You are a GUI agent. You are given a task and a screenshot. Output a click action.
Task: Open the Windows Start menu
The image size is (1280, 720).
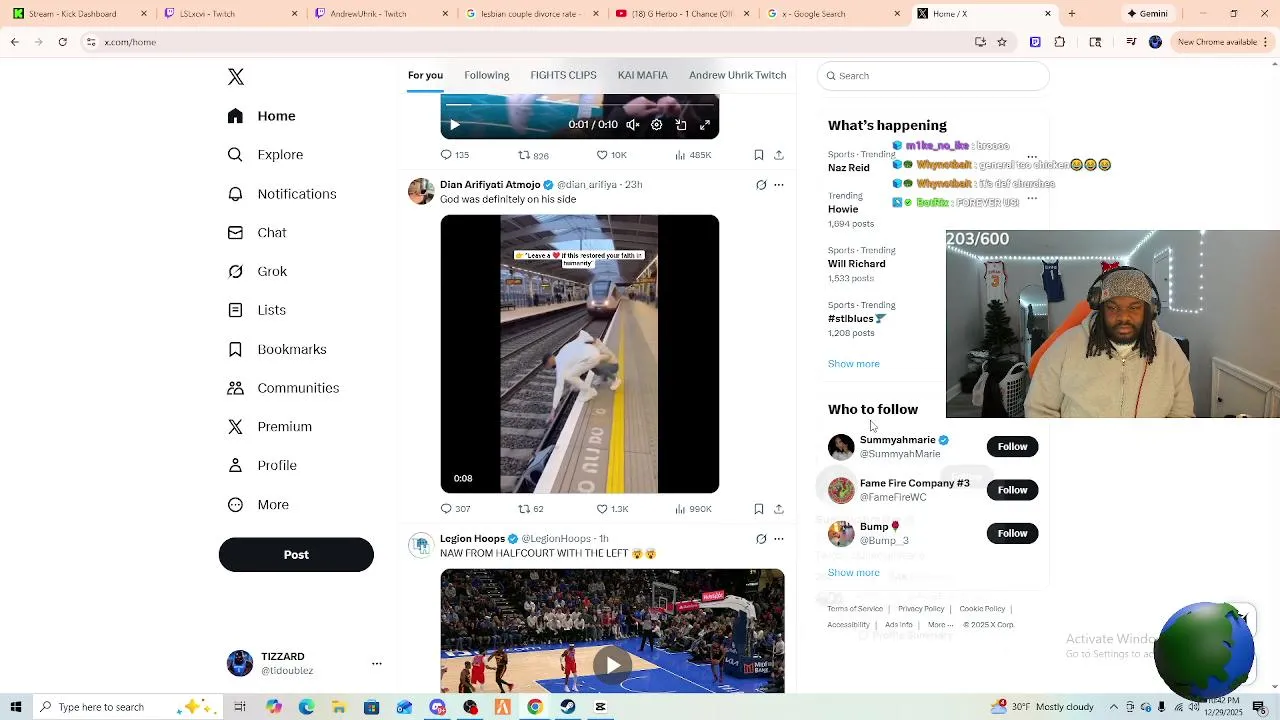[16, 707]
